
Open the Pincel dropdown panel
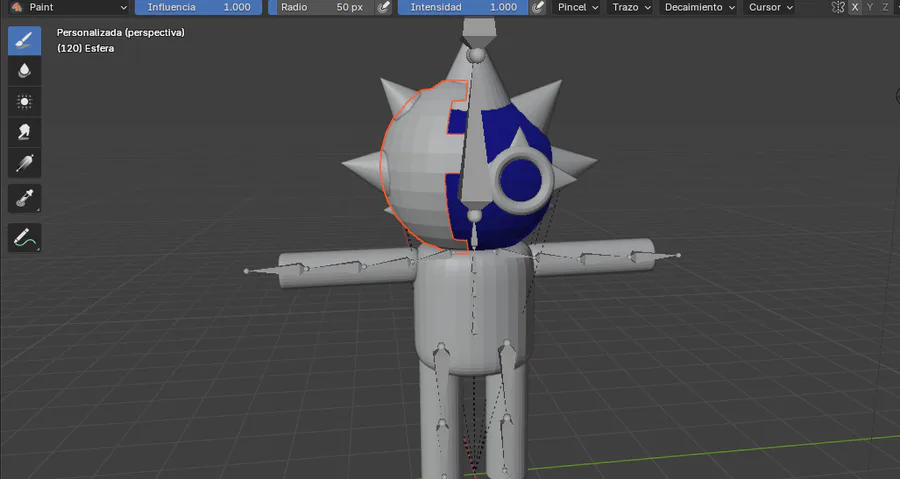click(x=578, y=7)
